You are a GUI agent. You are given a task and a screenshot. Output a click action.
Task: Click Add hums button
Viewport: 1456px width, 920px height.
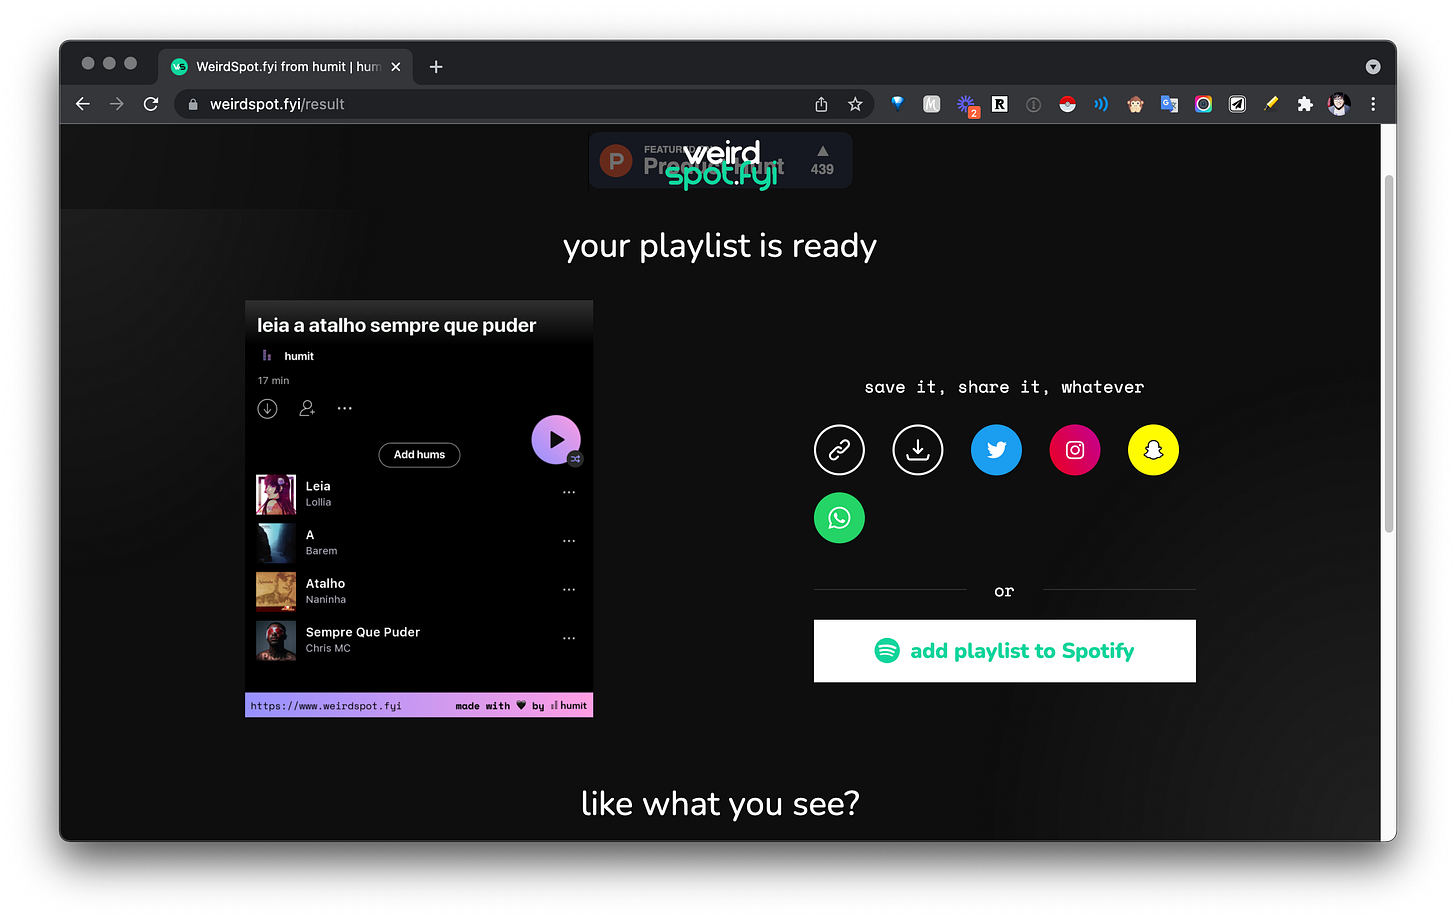pyautogui.click(x=419, y=455)
